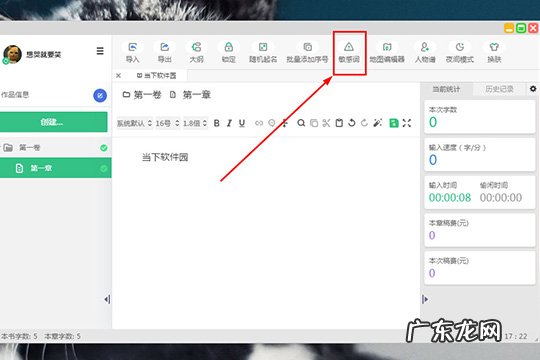Click the 00:00:08 input time value
Screen dimensions: 540x360
(450, 197)
